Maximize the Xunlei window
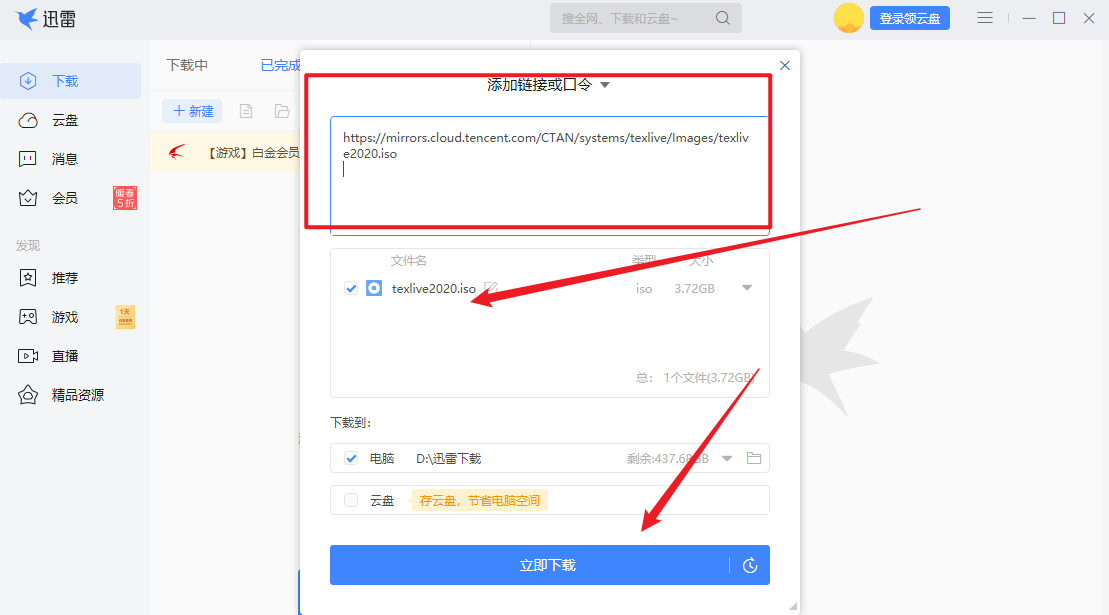 point(1059,18)
